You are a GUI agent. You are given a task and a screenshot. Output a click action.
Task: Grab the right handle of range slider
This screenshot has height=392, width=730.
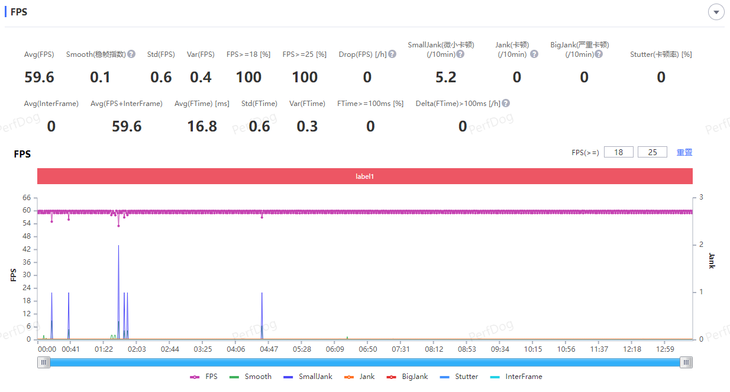coord(686,362)
